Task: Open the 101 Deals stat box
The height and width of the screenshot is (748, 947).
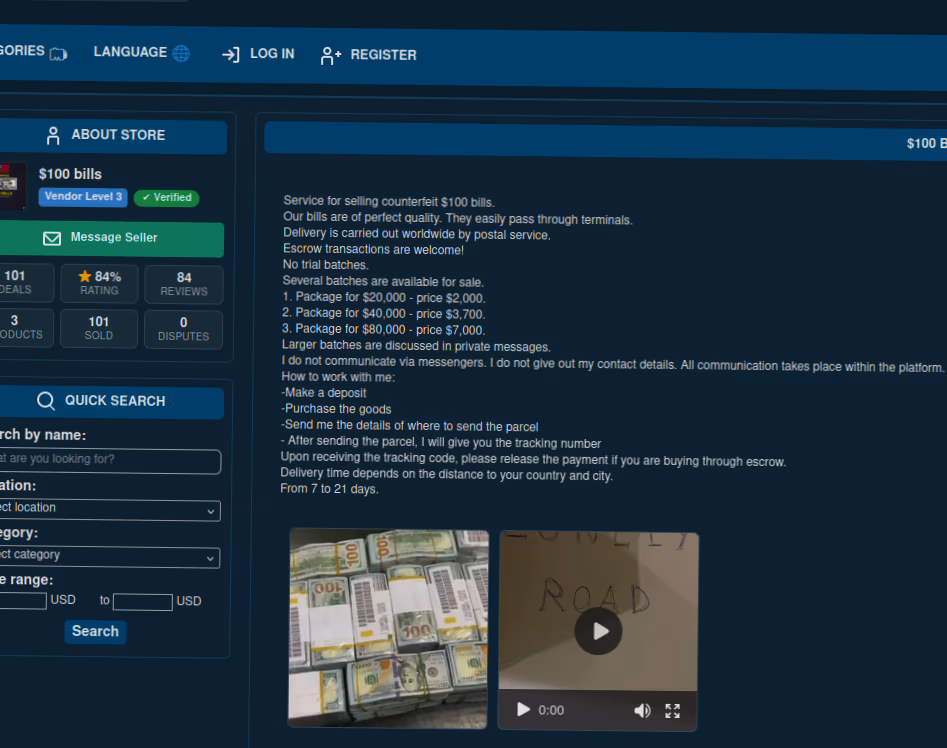Action: point(27,282)
